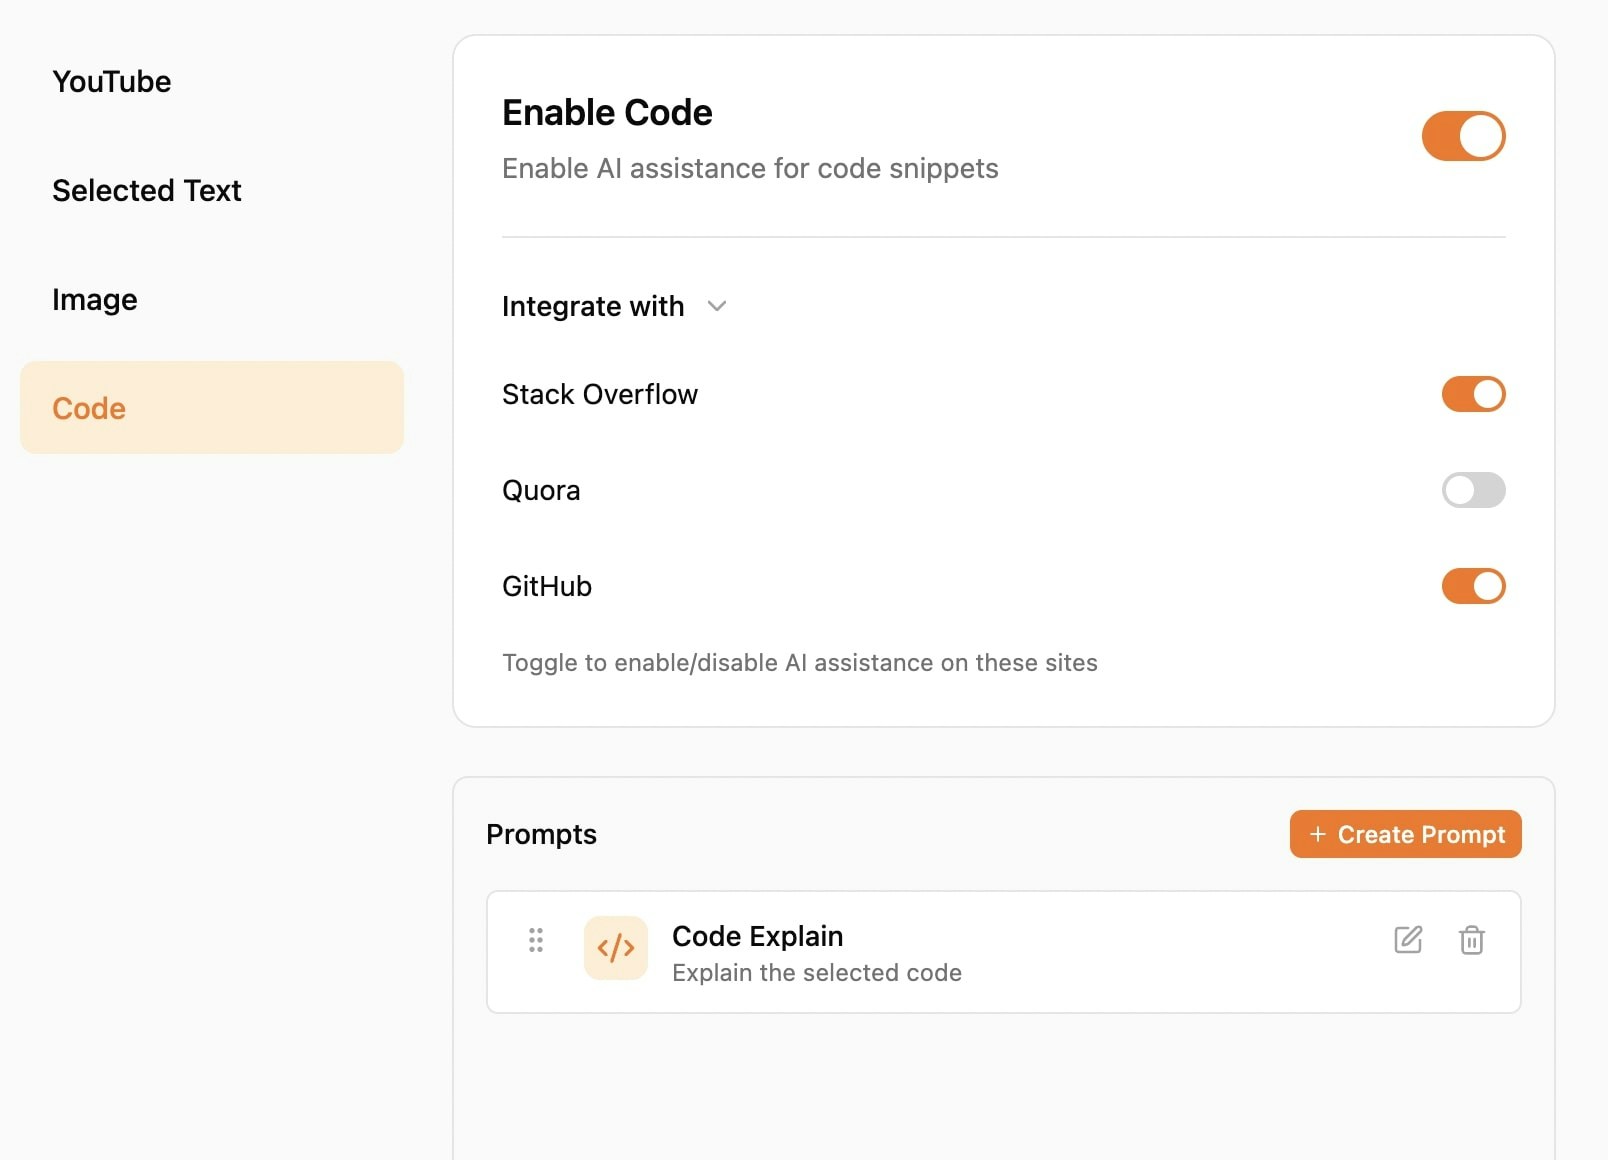This screenshot has width=1608, height=1160.
Task: Collapse the Integrate with dropdown
Action: coord(716,307)
